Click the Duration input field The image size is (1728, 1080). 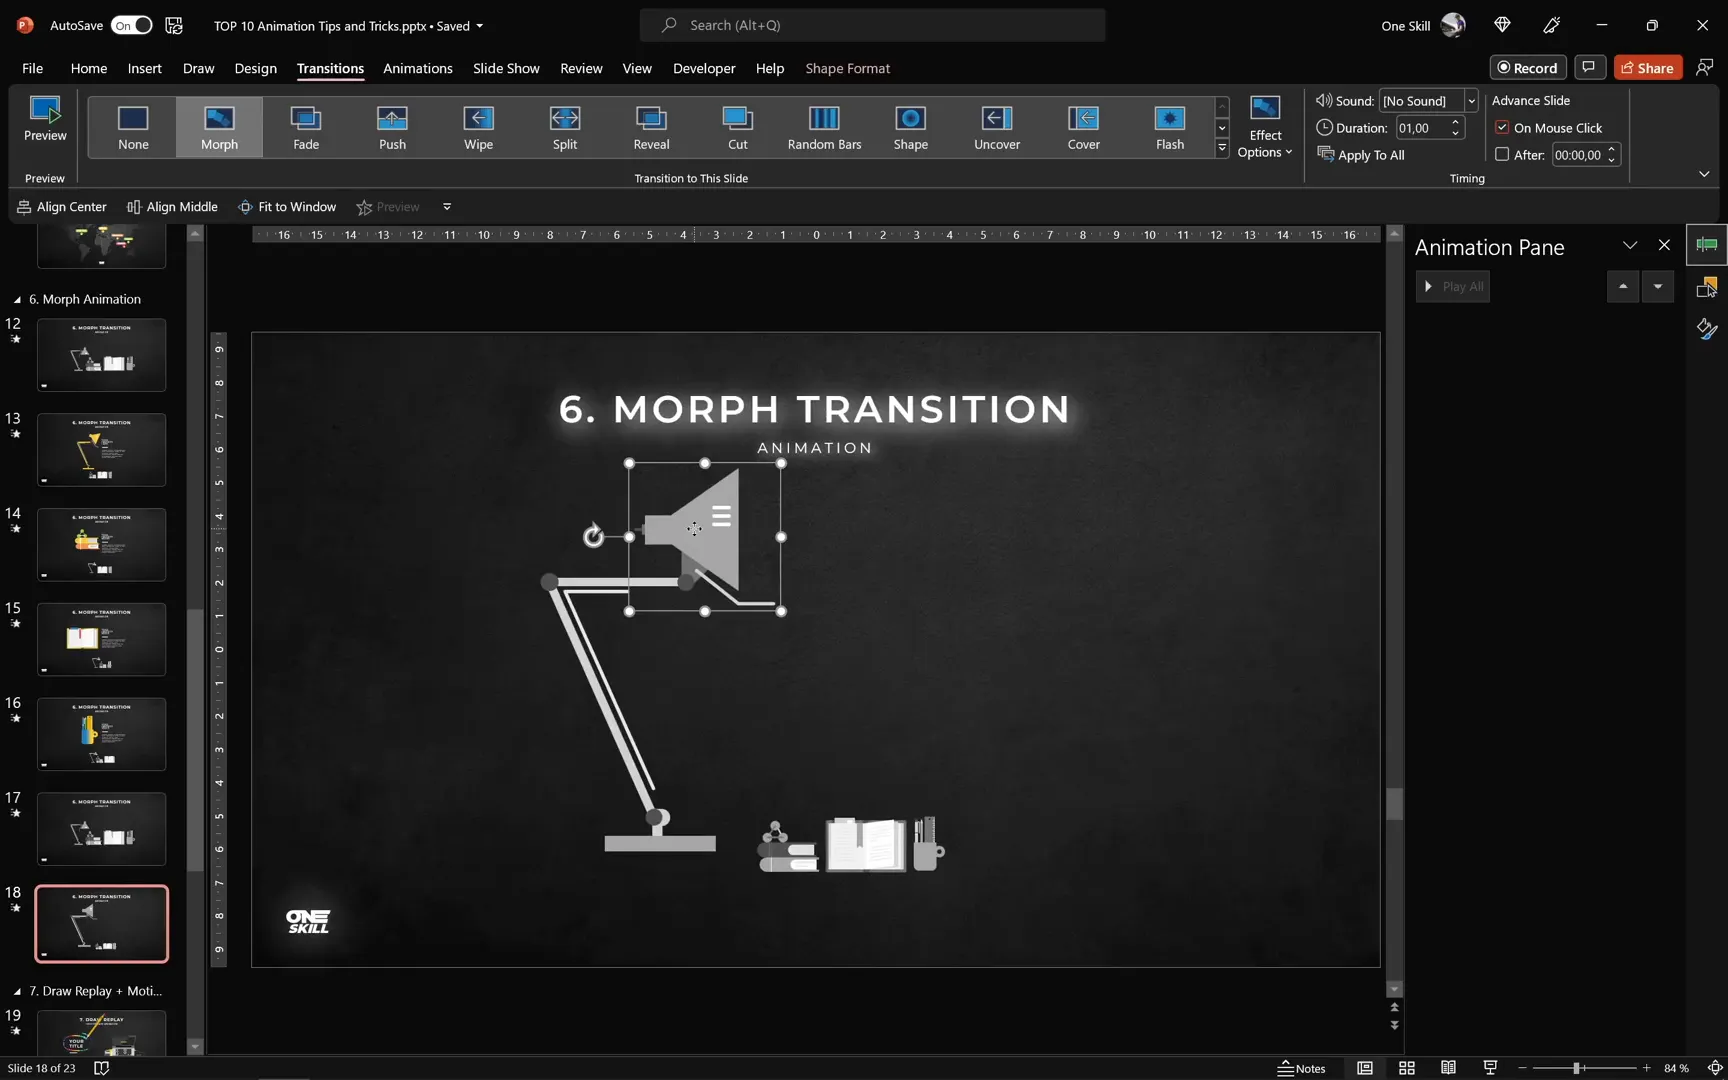coord(1422,127)
